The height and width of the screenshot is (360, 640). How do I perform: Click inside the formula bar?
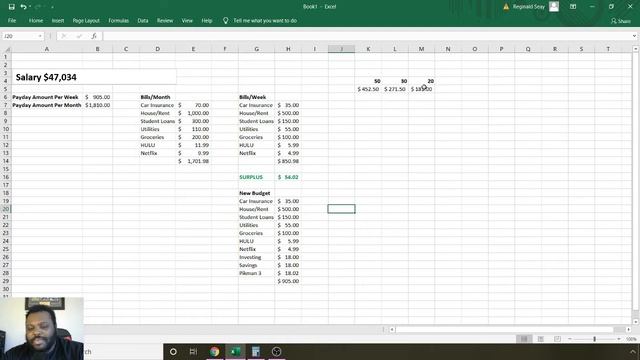click(366, 36)
